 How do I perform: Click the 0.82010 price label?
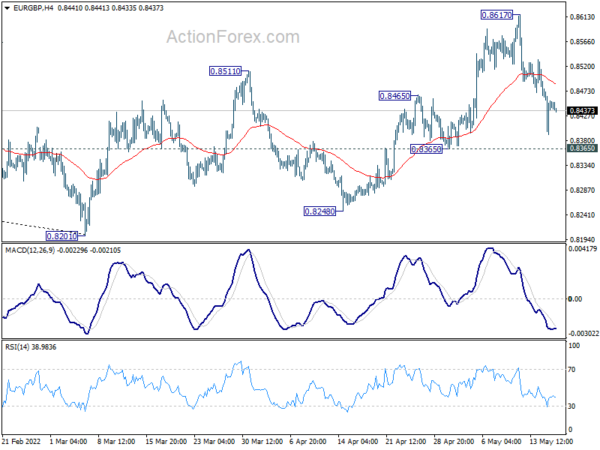(x=62, y=236)
